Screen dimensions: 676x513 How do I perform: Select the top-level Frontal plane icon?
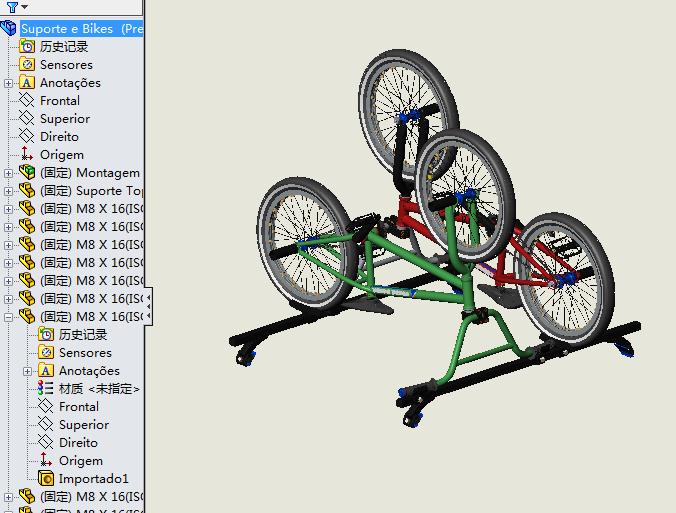click(x=27, y=101)
